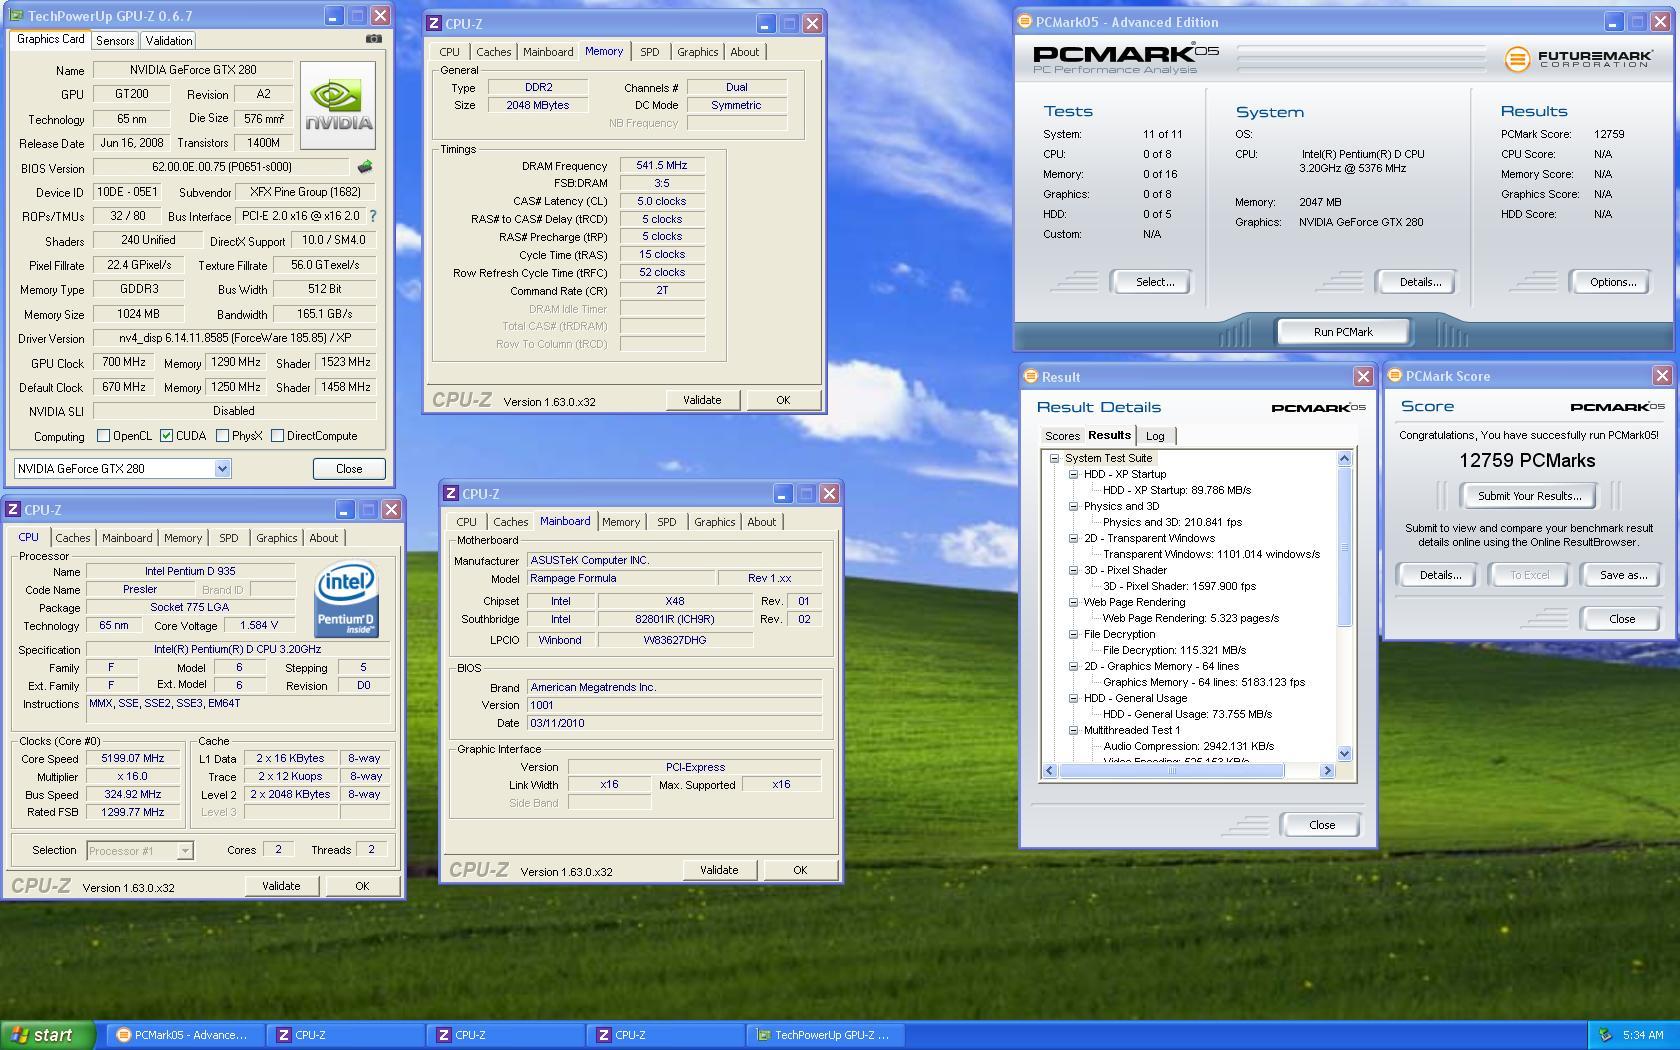This screenshot has height=1050, width=1680.
Task: Click the CPU-Z Memory window title icon
Action: pyautogui.click(x=433, y=23)
